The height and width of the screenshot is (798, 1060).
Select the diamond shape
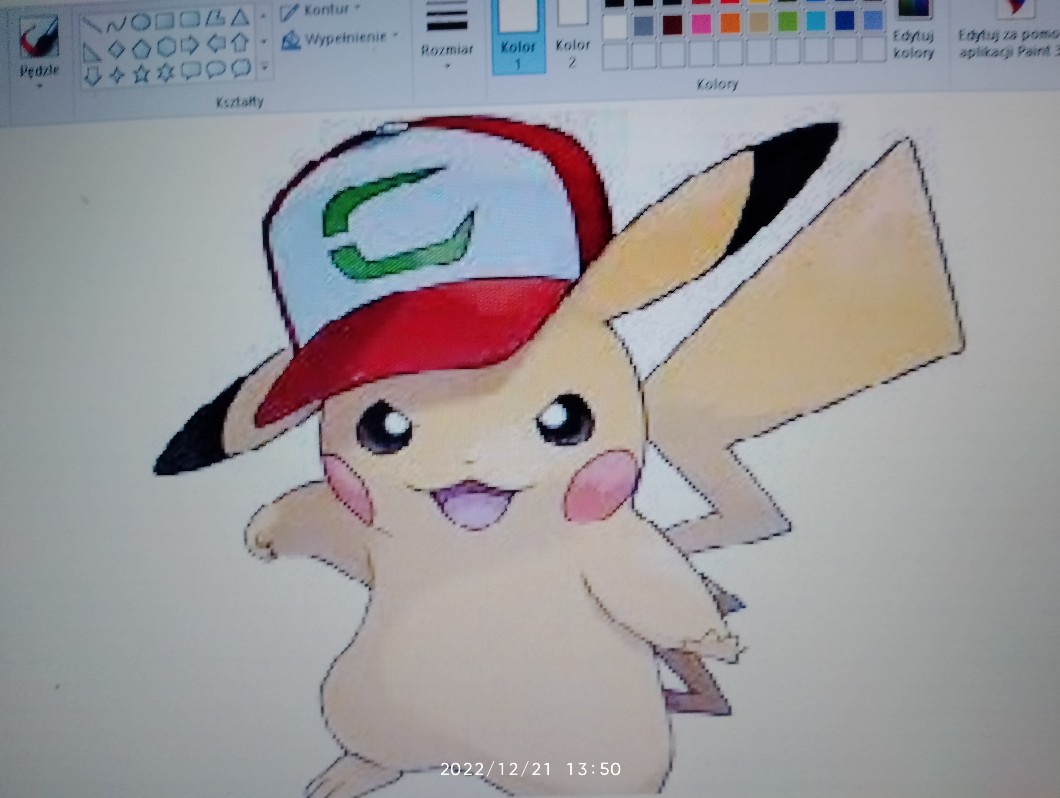116,47
